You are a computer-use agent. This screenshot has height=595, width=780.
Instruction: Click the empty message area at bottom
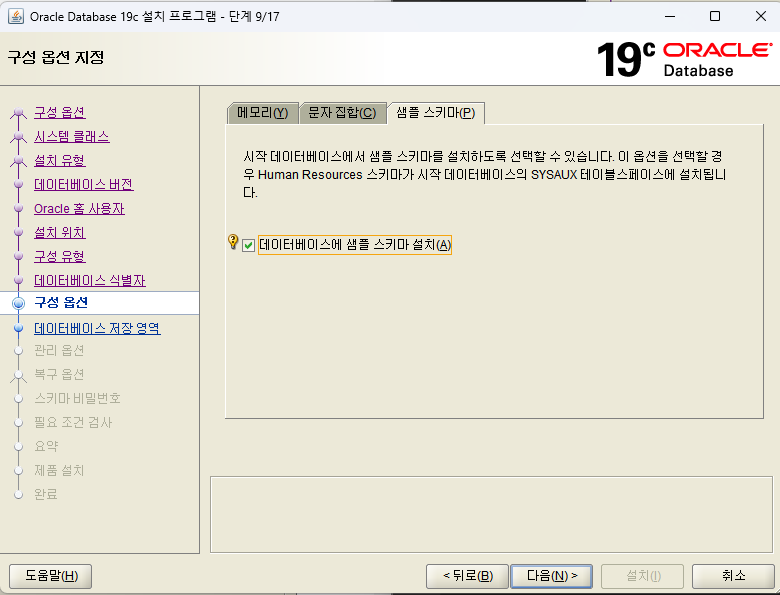(491, 514)
